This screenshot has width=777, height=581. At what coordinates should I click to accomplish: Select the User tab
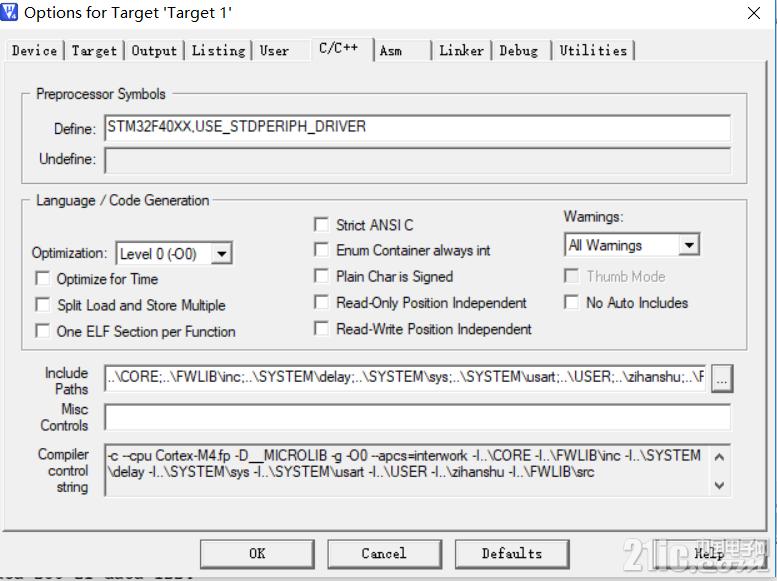pyautogui.click(x=274, y=51)
